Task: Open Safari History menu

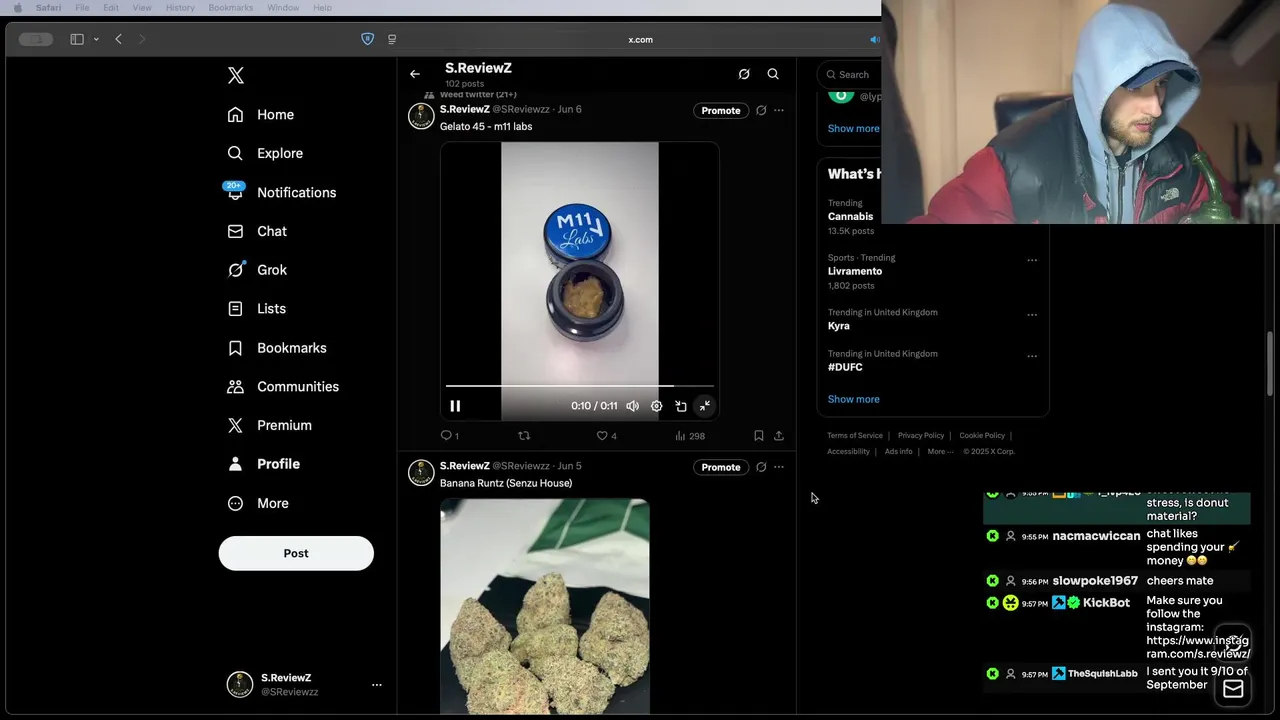Action: coord(180,8)
